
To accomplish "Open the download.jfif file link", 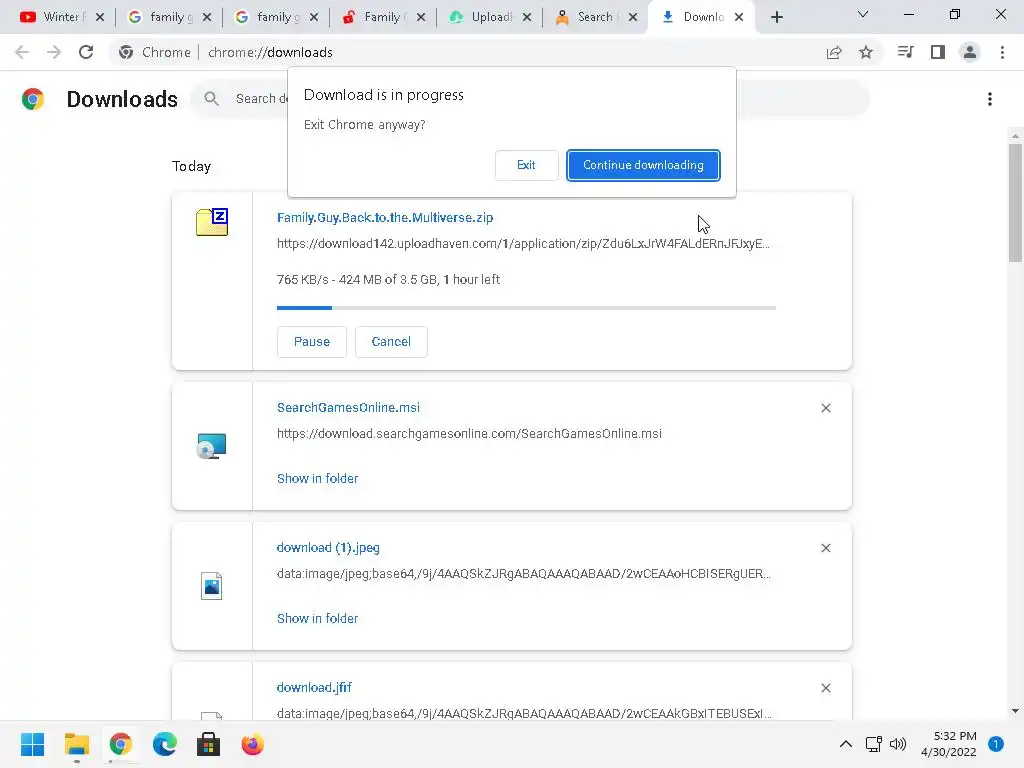I will click(314, 687).
